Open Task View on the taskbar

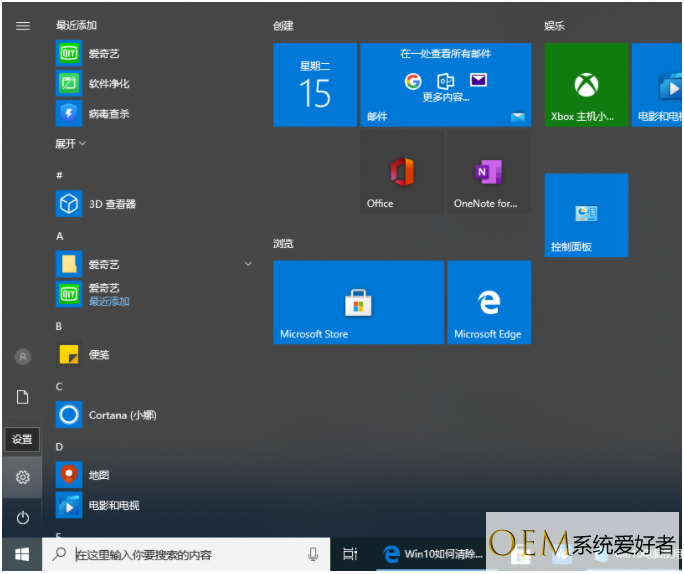(350, 554)
